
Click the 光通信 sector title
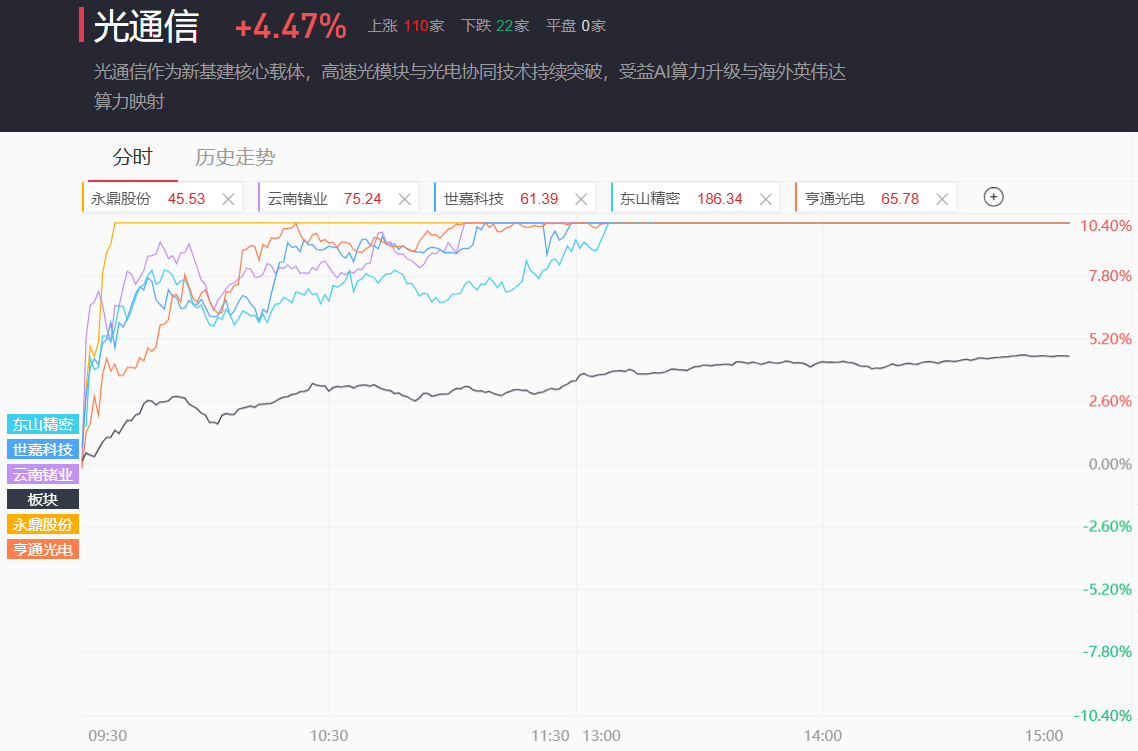(146, 27)
